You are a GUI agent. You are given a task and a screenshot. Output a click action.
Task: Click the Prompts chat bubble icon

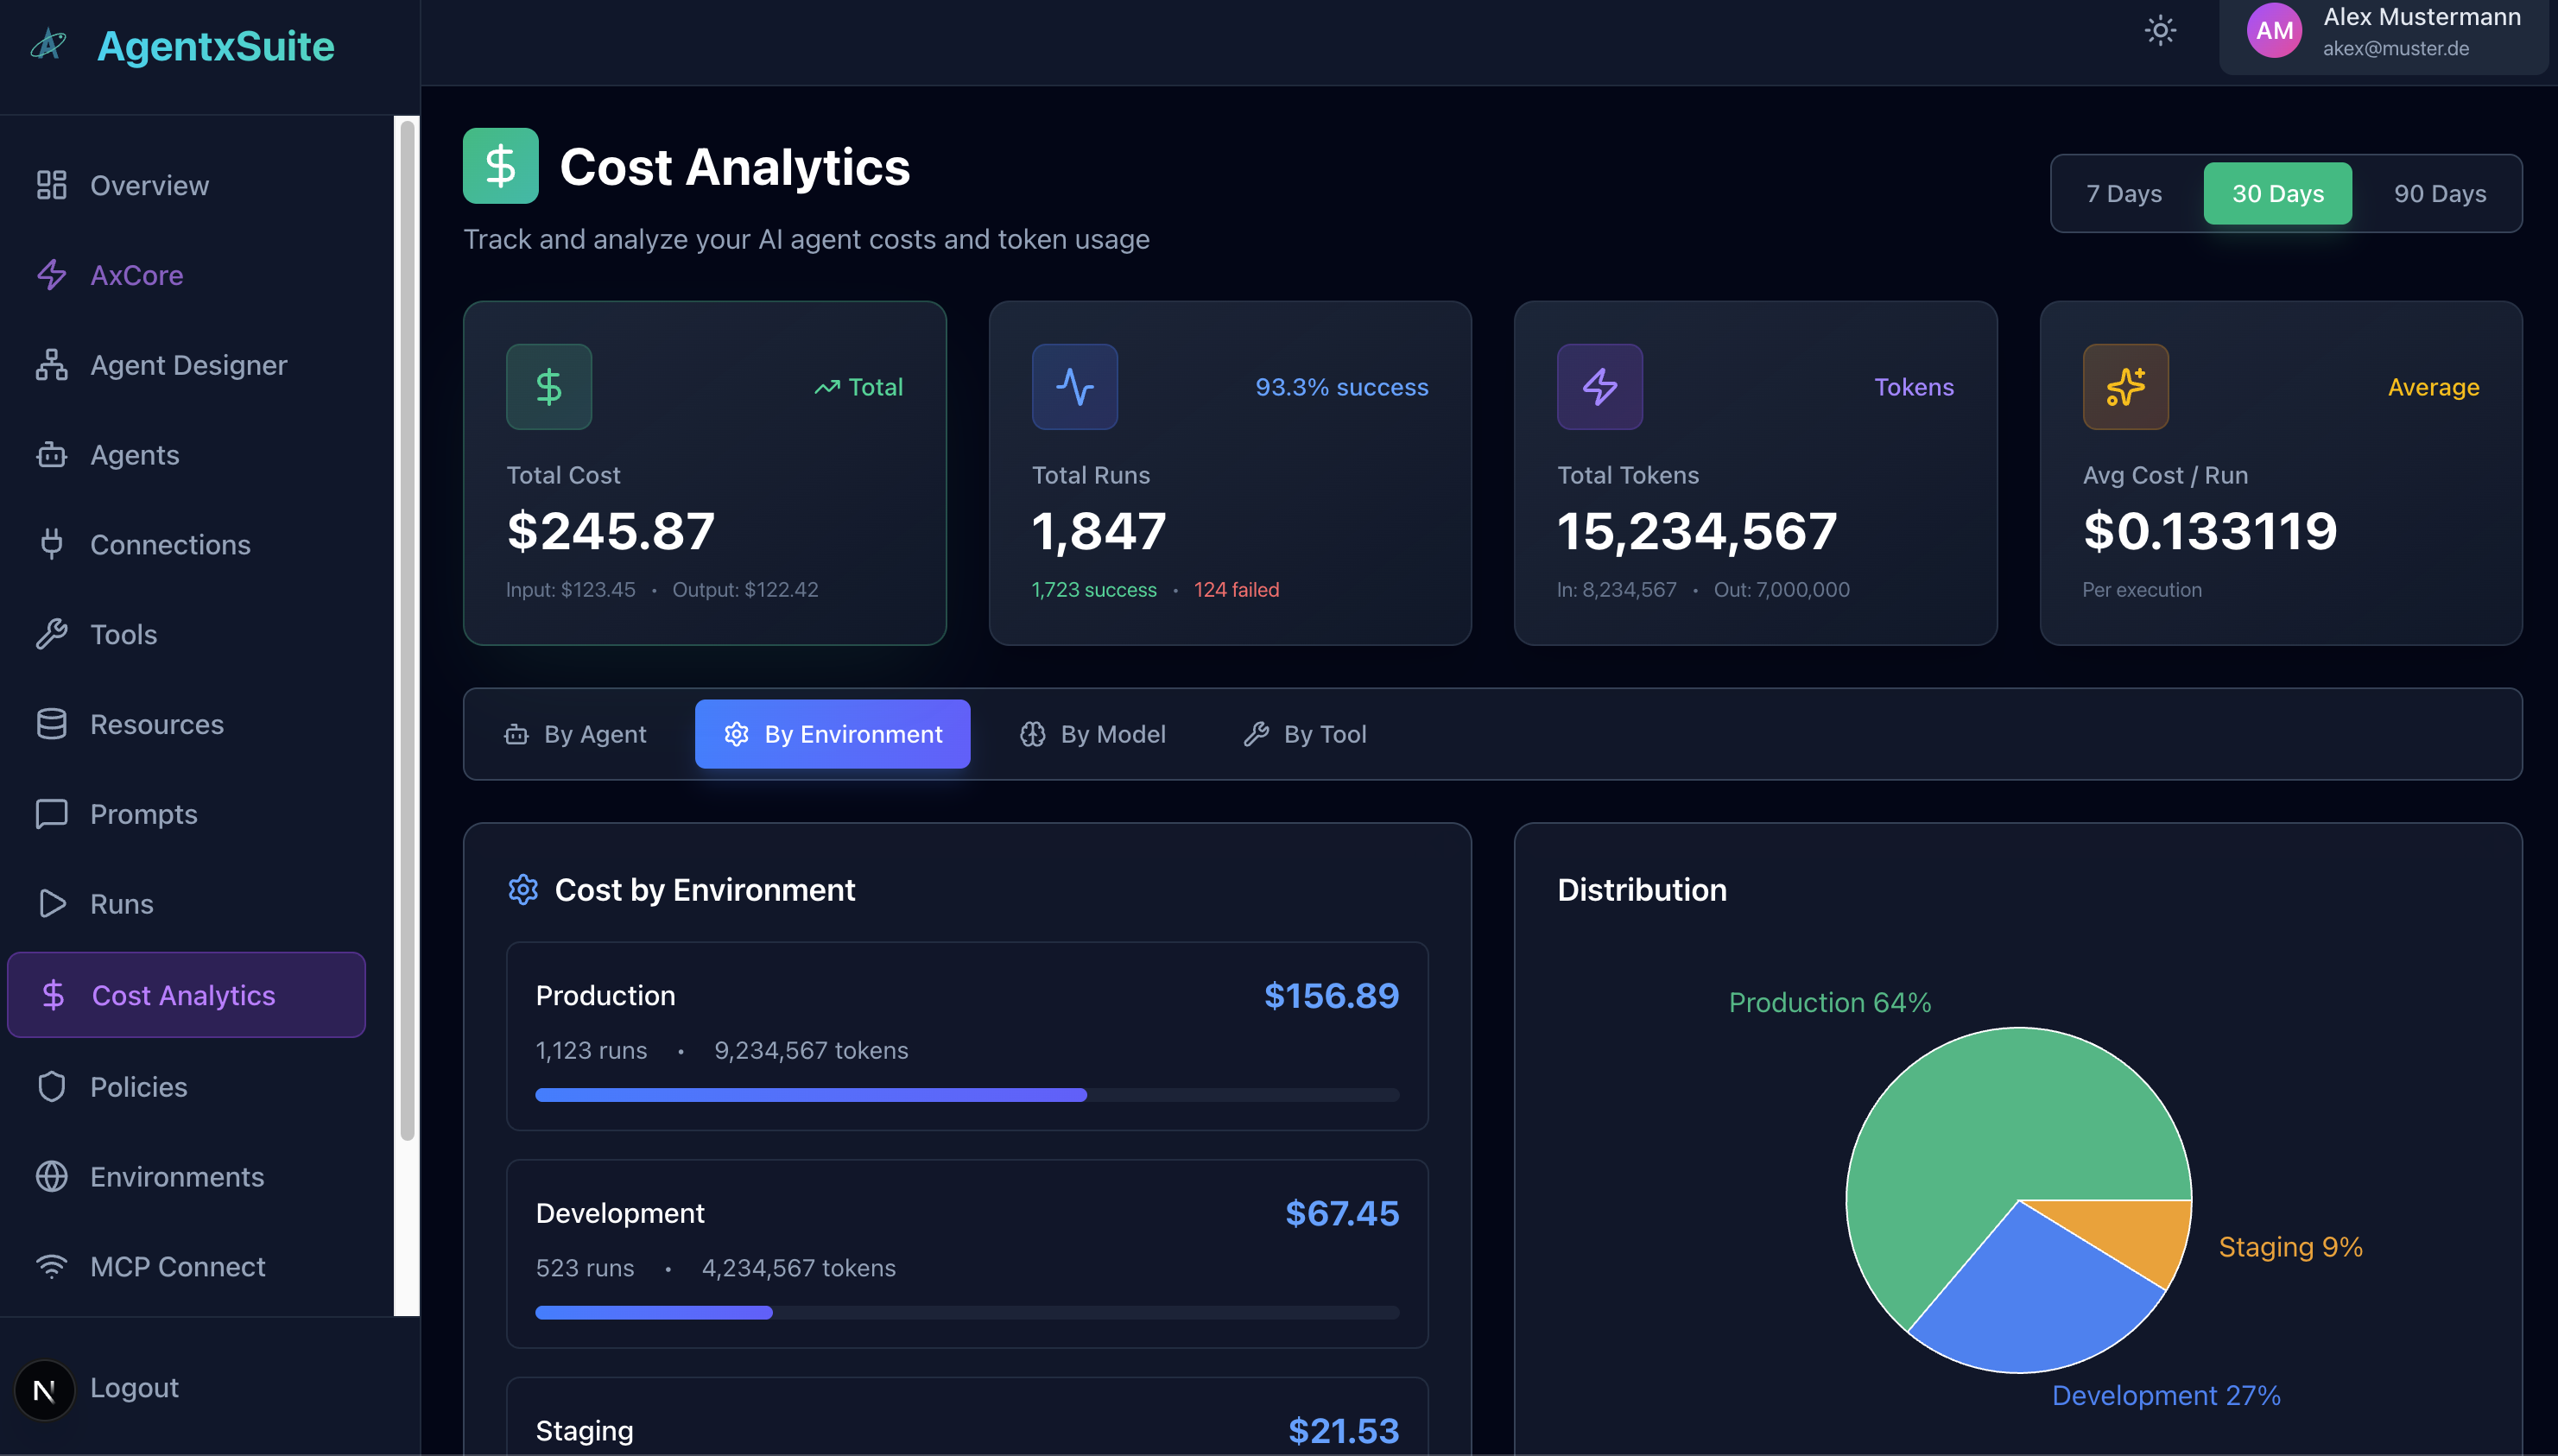(51, 814)
